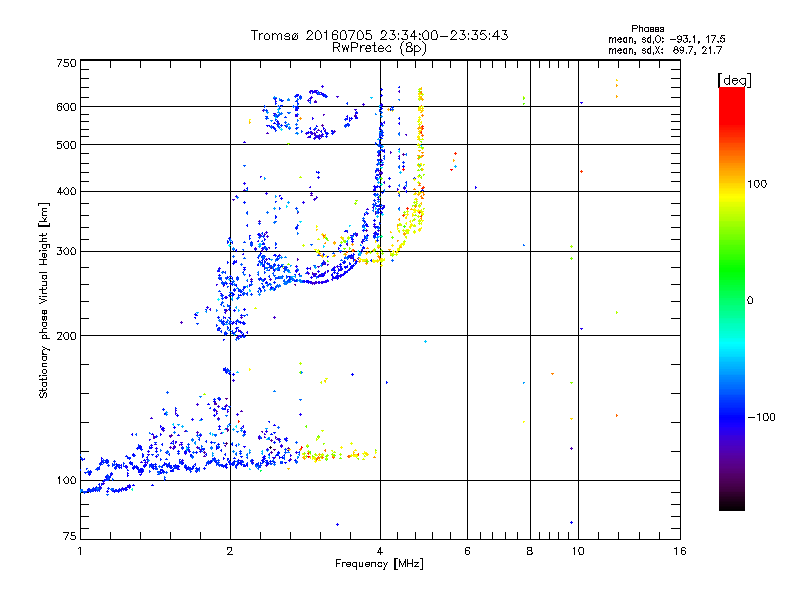
Task: Click the y-axis tick label '600'
Action: coord(66,107)
